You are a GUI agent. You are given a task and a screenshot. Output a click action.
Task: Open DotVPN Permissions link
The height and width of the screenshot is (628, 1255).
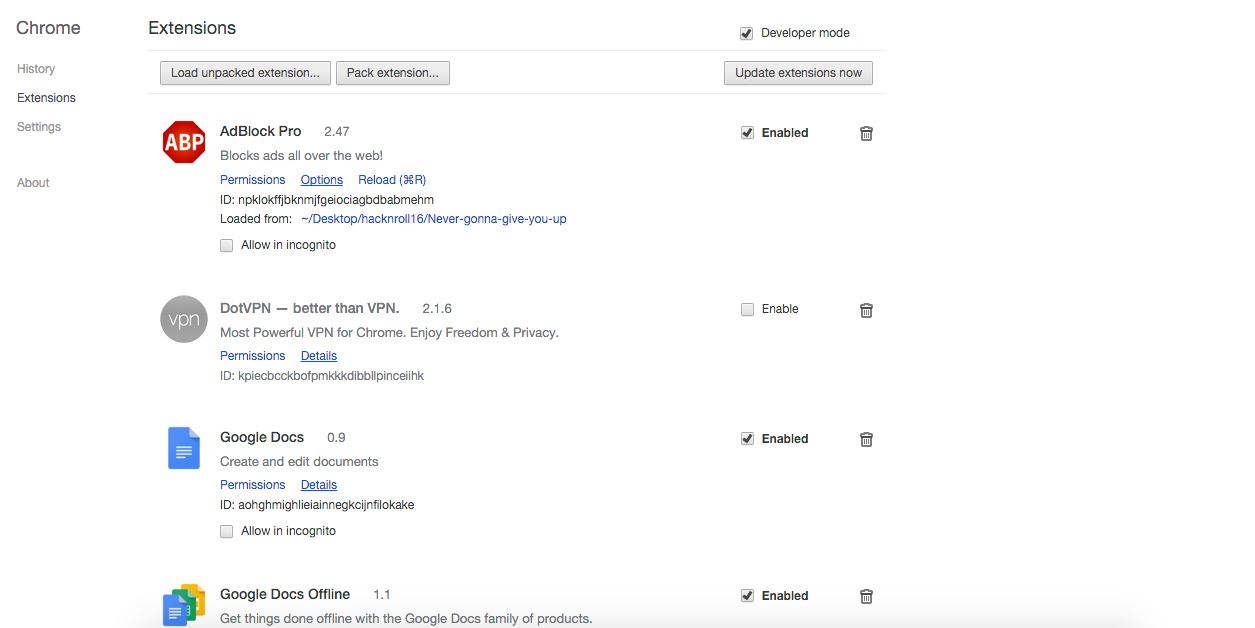tap(253, 356)
